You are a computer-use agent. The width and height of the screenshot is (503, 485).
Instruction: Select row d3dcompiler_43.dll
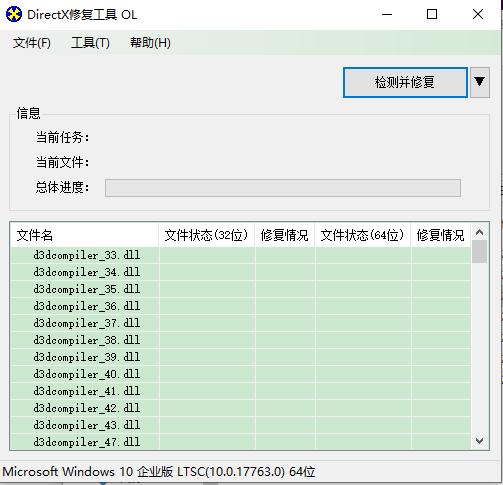[x=241, y=425]
